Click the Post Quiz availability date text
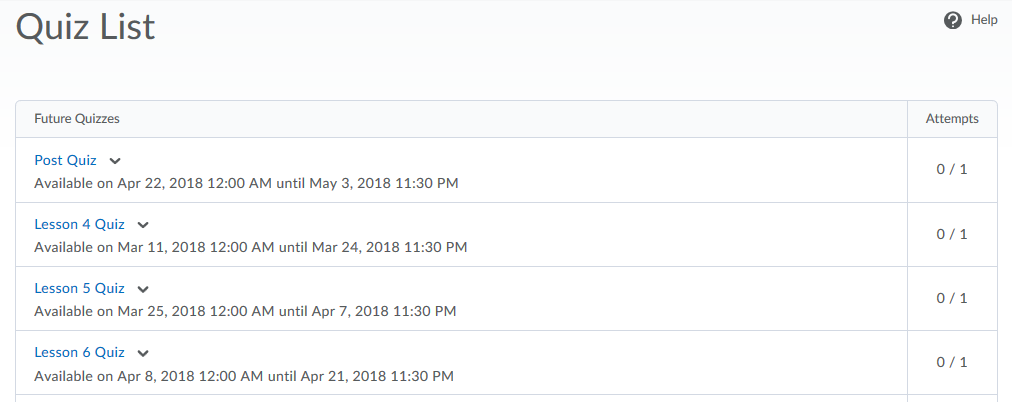This screenshot has width=1012, height=402. (246, 184)
